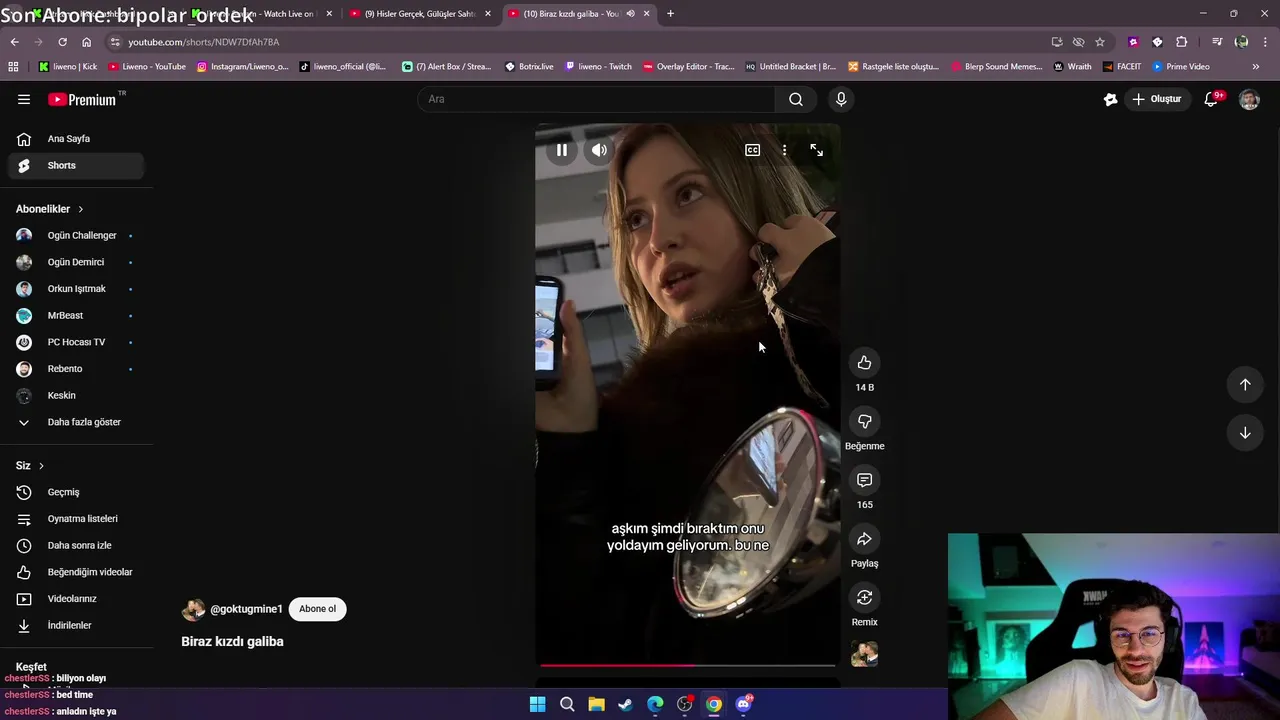This screenshot has width=1280, height=720.
Task: Open Daha sonra izle list
Action: pos(76,545)
